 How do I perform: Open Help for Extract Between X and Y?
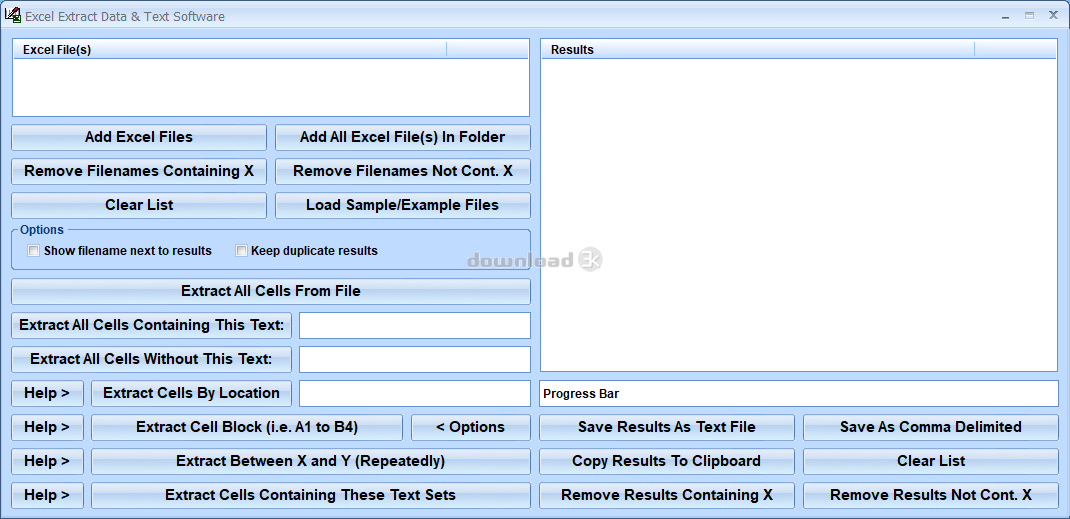[47, 461]
